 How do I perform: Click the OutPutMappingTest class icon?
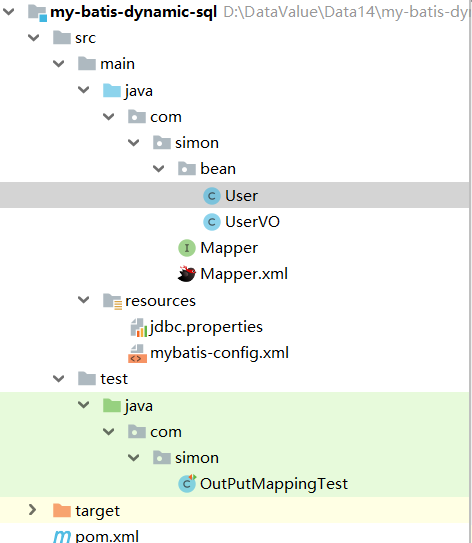point(187,483)
